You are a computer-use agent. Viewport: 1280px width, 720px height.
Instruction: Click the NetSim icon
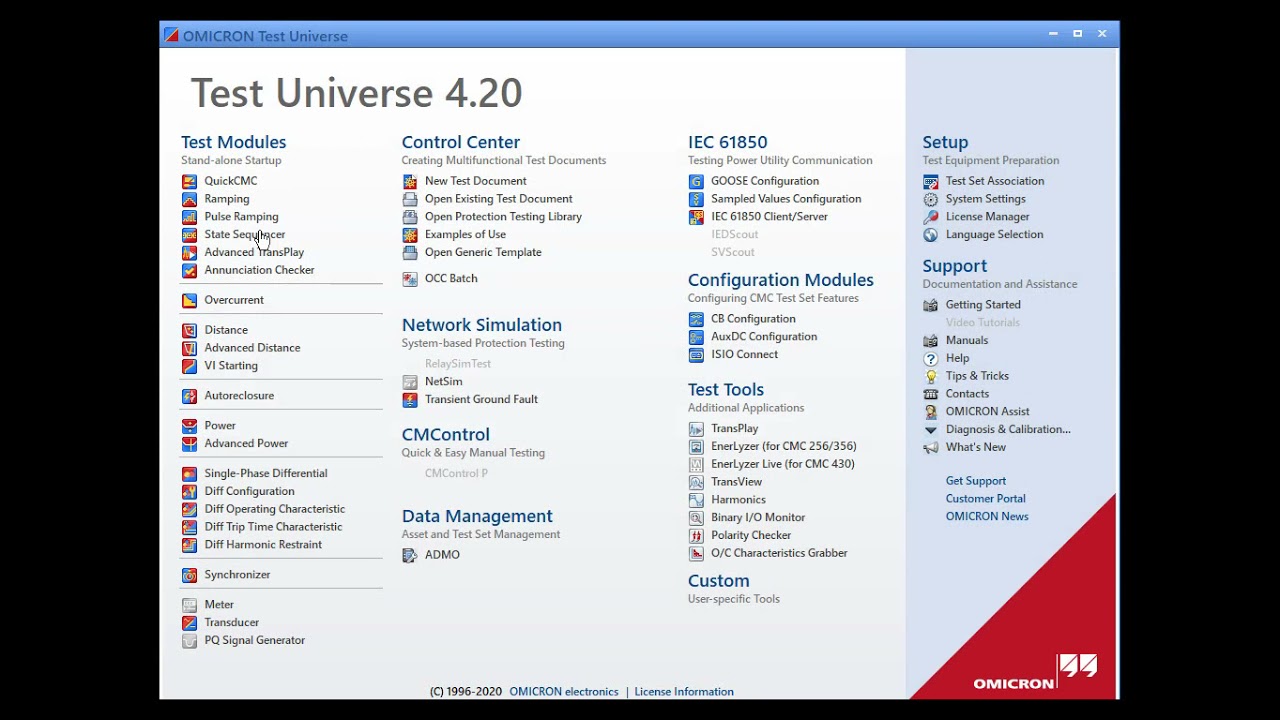coord(410,382)
